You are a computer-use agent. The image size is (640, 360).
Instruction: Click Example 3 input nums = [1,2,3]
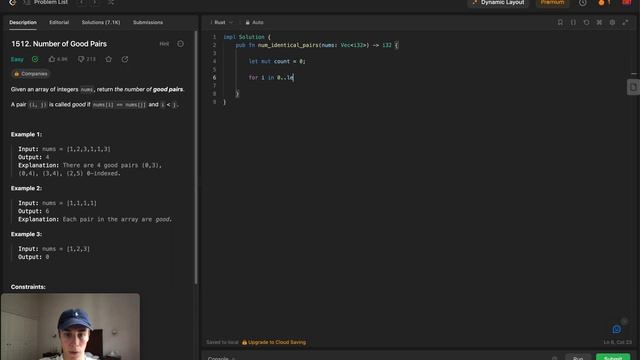(54, 249)
